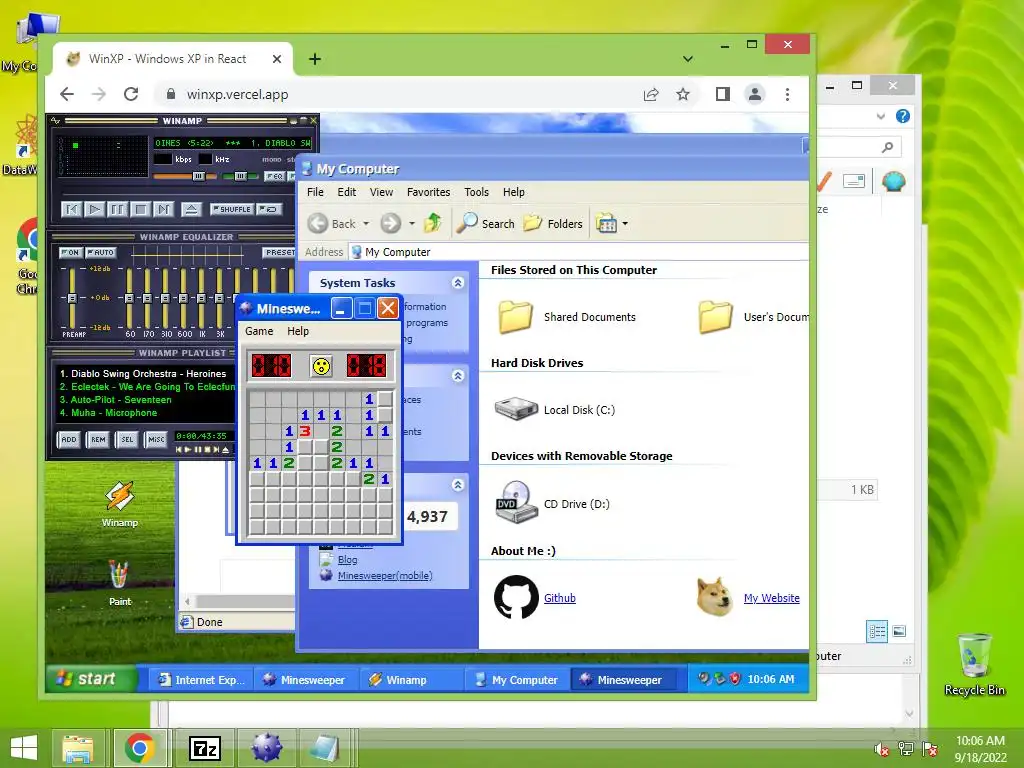This screenshot has width=1024, height=768.
Task: Click the playlist SEL button
Action: (127, 440)
